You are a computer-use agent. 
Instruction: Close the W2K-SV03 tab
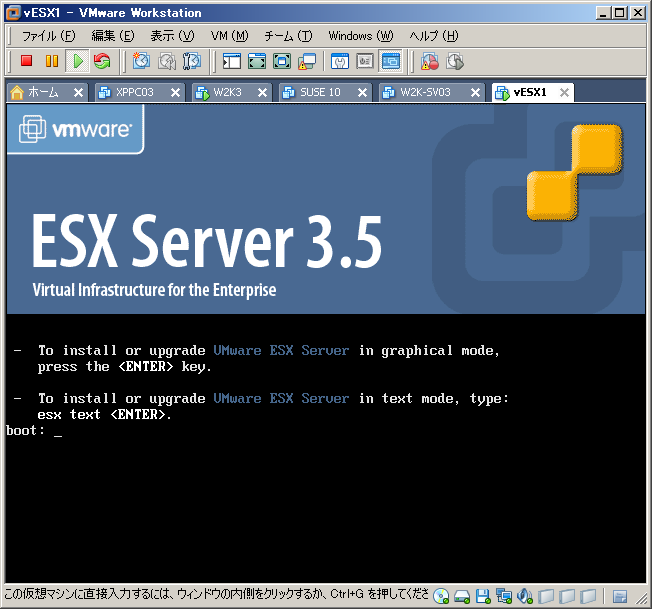(x=475, y=92)
